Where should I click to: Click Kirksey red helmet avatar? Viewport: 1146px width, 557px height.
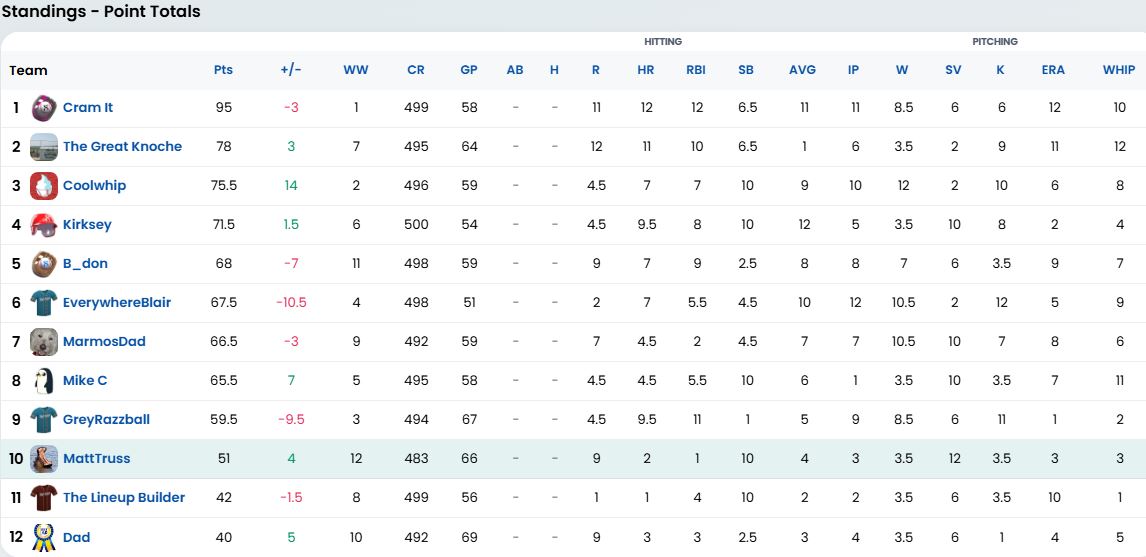(44, 225)
